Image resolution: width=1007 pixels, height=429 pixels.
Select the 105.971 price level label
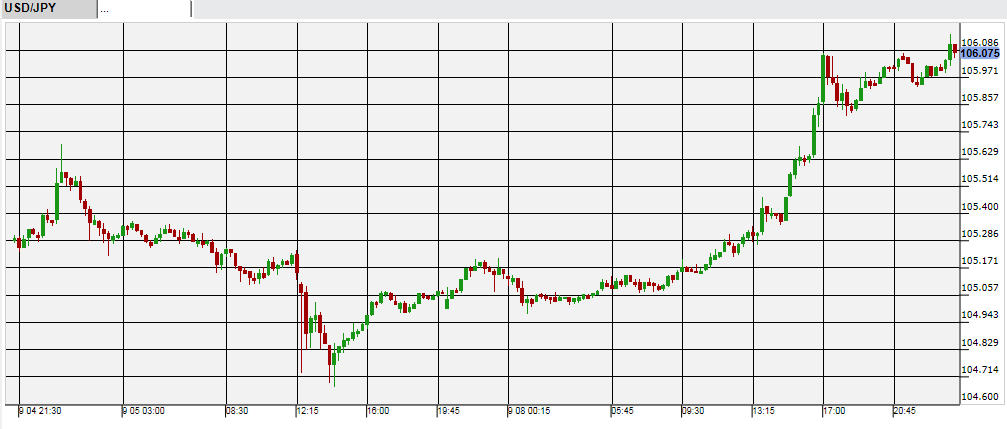pos(980,70)
